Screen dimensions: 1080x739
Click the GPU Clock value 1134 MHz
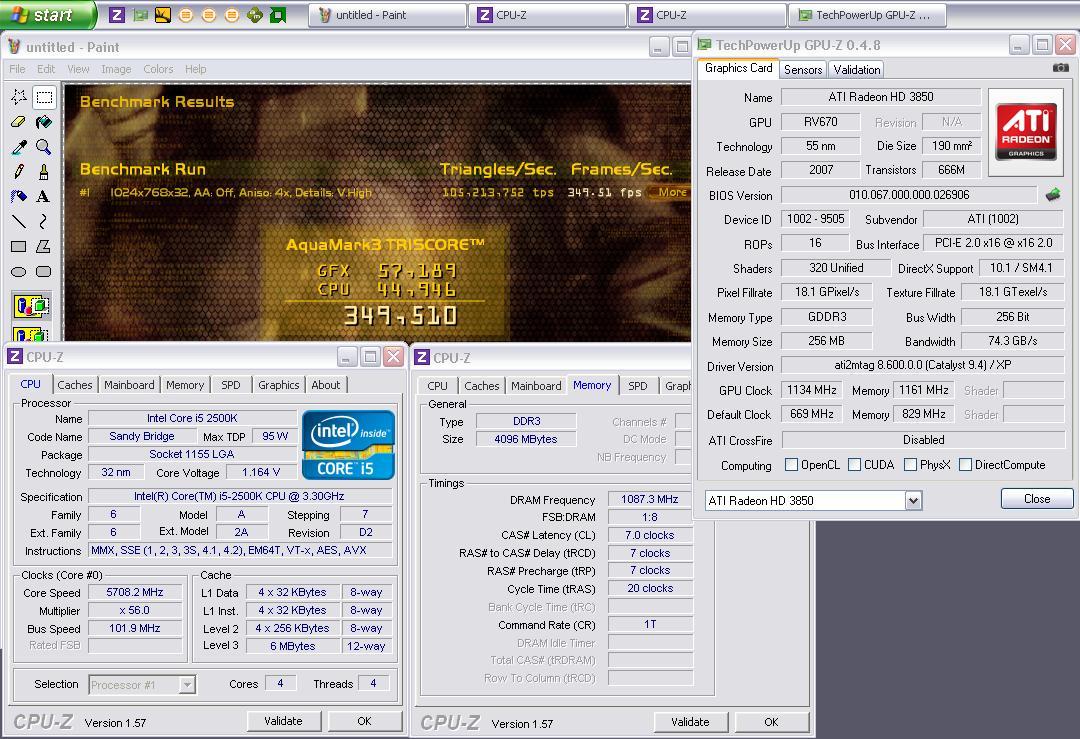812,390
